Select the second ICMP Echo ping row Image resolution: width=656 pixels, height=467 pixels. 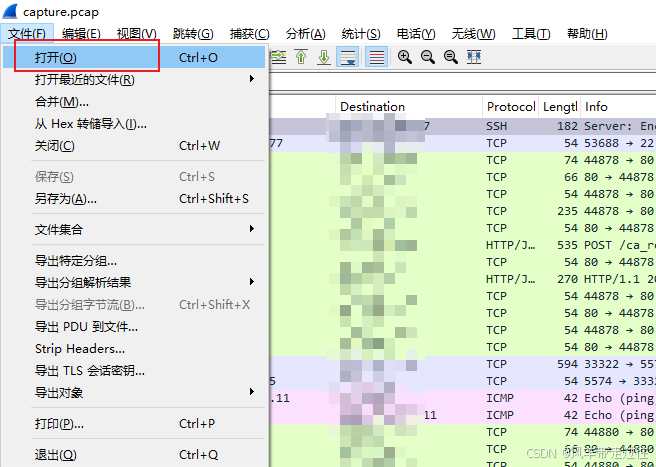coord(462,415)
